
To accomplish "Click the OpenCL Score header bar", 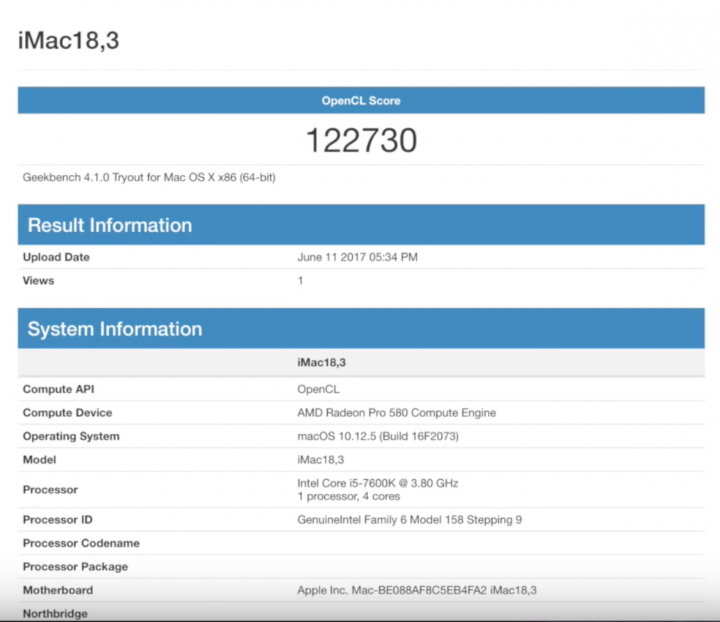I will [361, 100].
